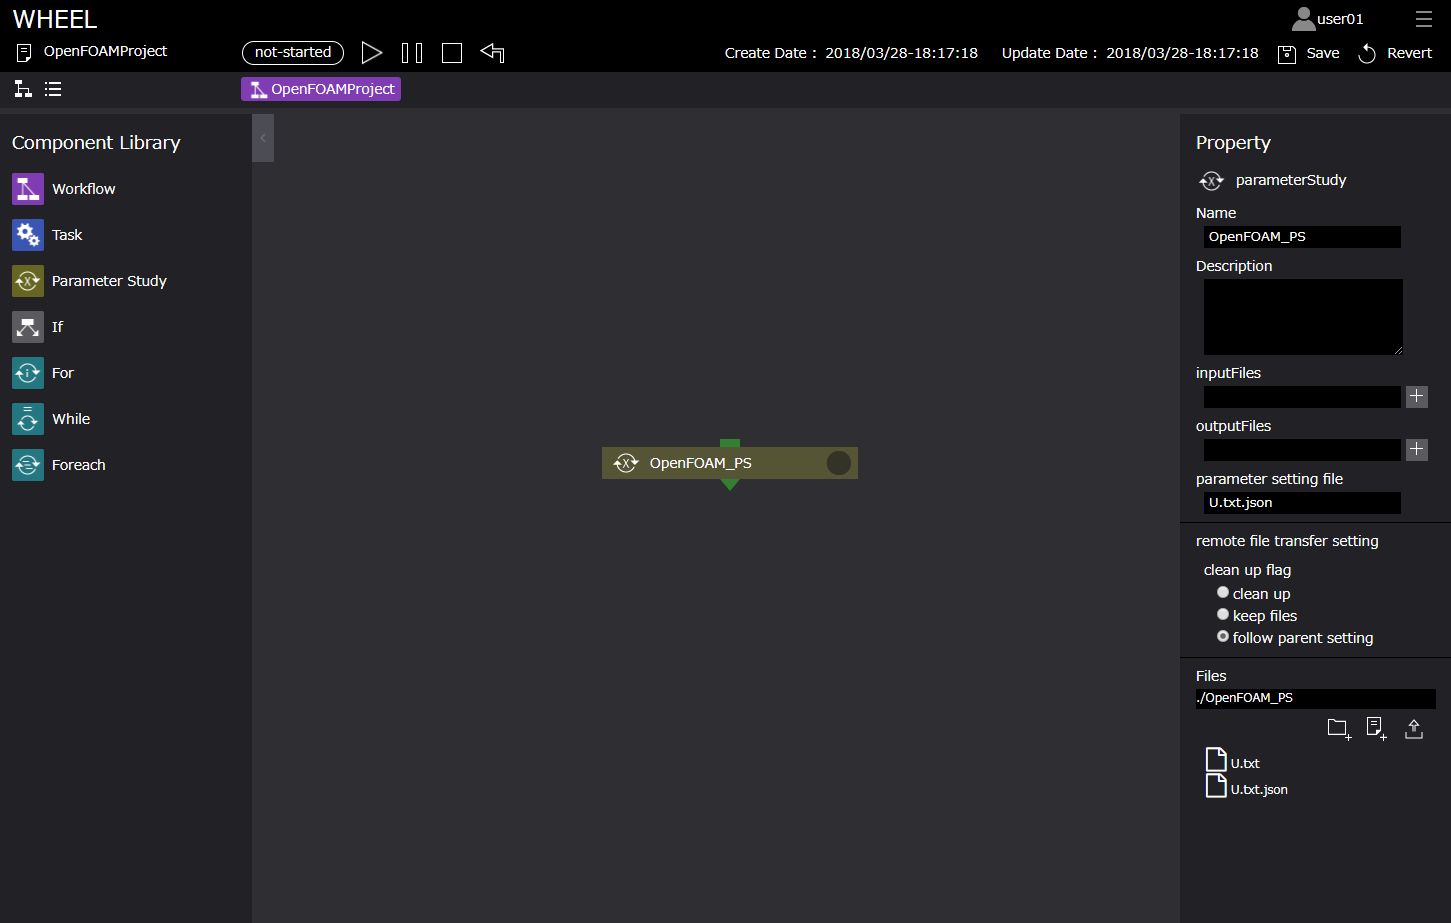
Task: Click the clean project return-arrow icon
Action: click(492, 53)
